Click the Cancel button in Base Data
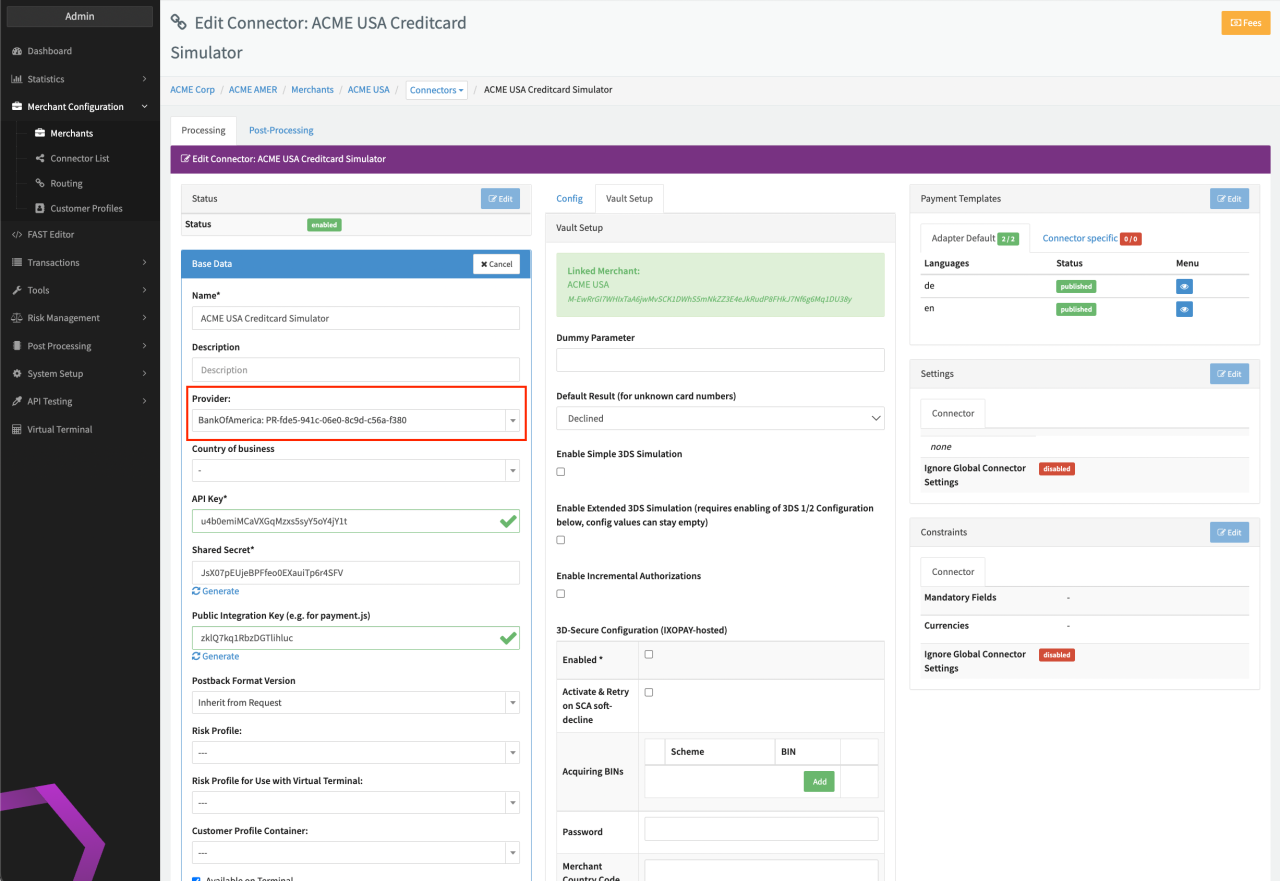This screenshot has width=1280, height=881. coord(496,264)
